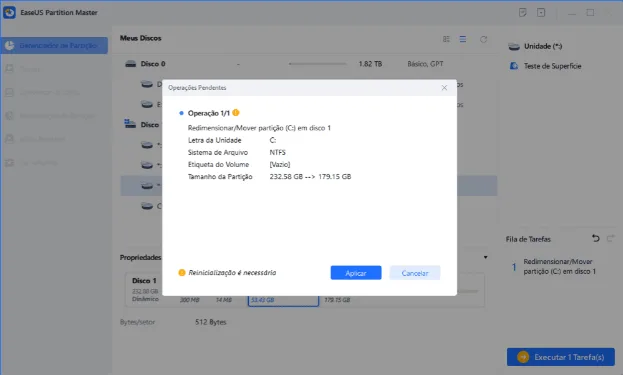Refresh the Meus Discos list
The width and height of the screenshot is (624, 376).
click(484, 39)
